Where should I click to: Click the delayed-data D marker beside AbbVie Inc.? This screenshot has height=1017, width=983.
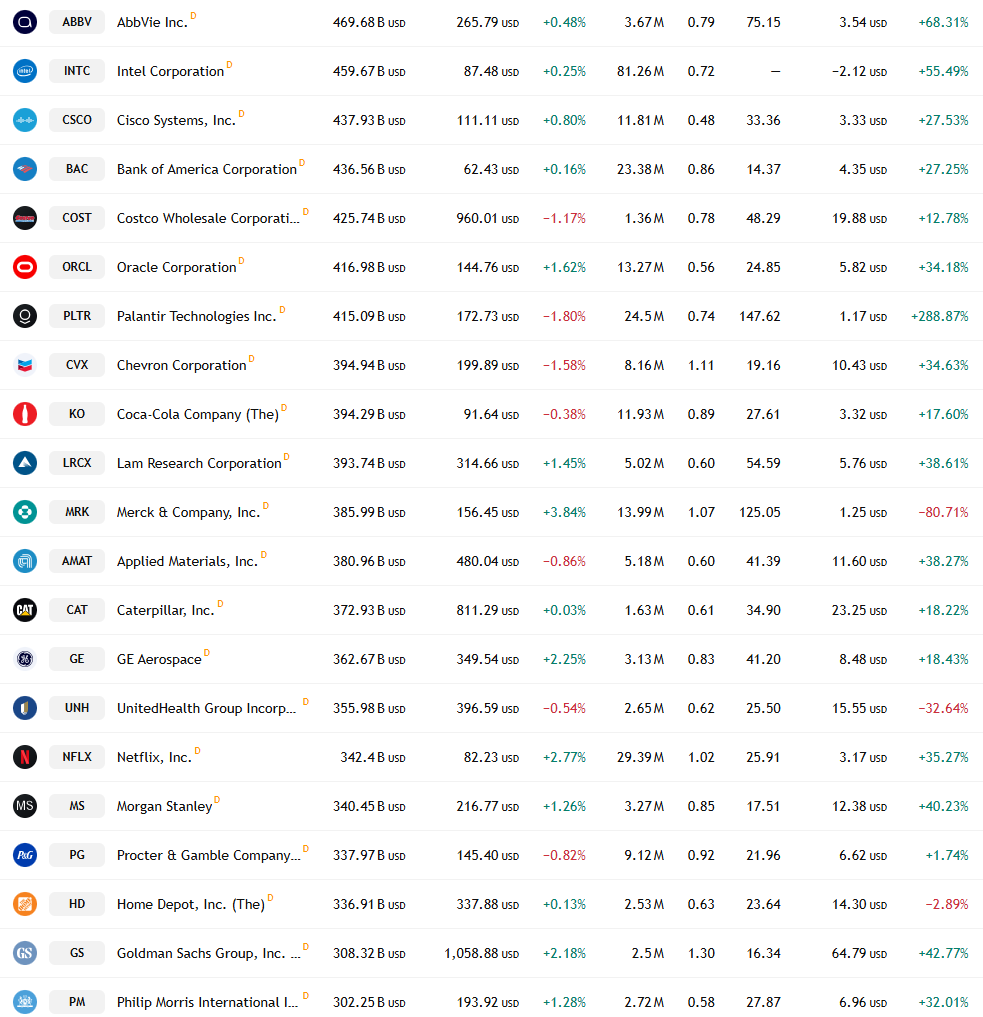point(193,16)
